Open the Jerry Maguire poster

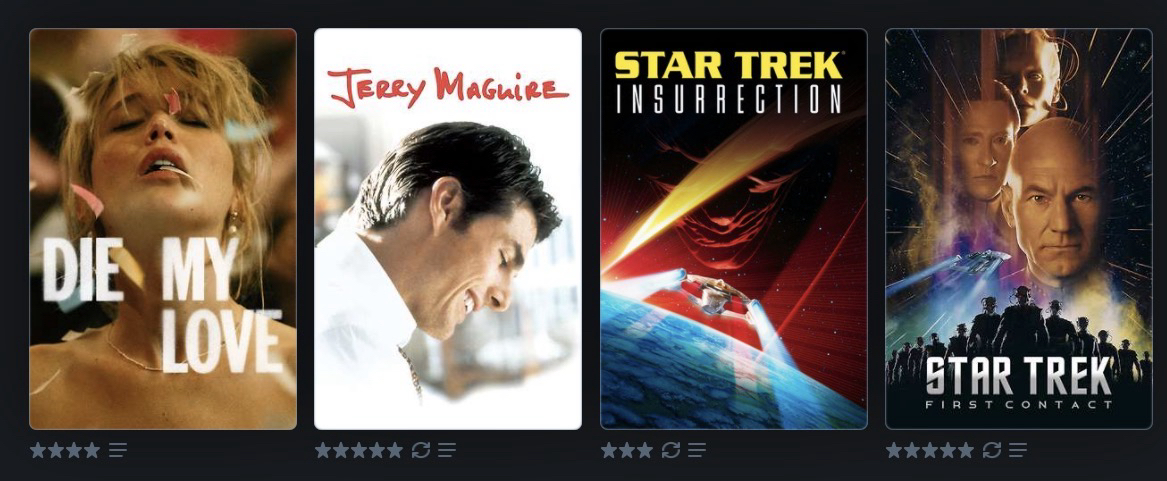448,229
